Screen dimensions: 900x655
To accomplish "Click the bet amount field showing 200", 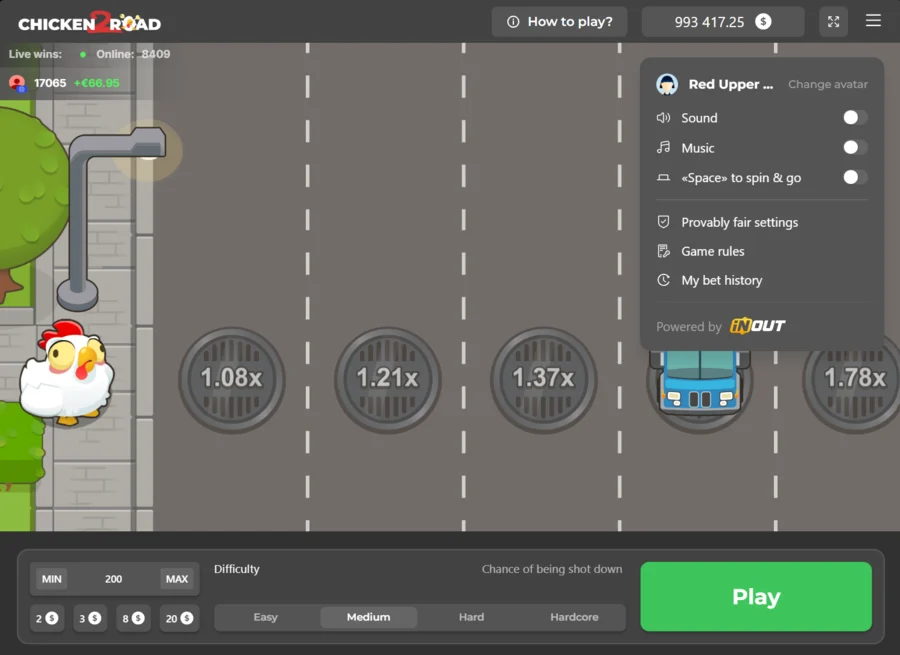I will coord(114,579).
